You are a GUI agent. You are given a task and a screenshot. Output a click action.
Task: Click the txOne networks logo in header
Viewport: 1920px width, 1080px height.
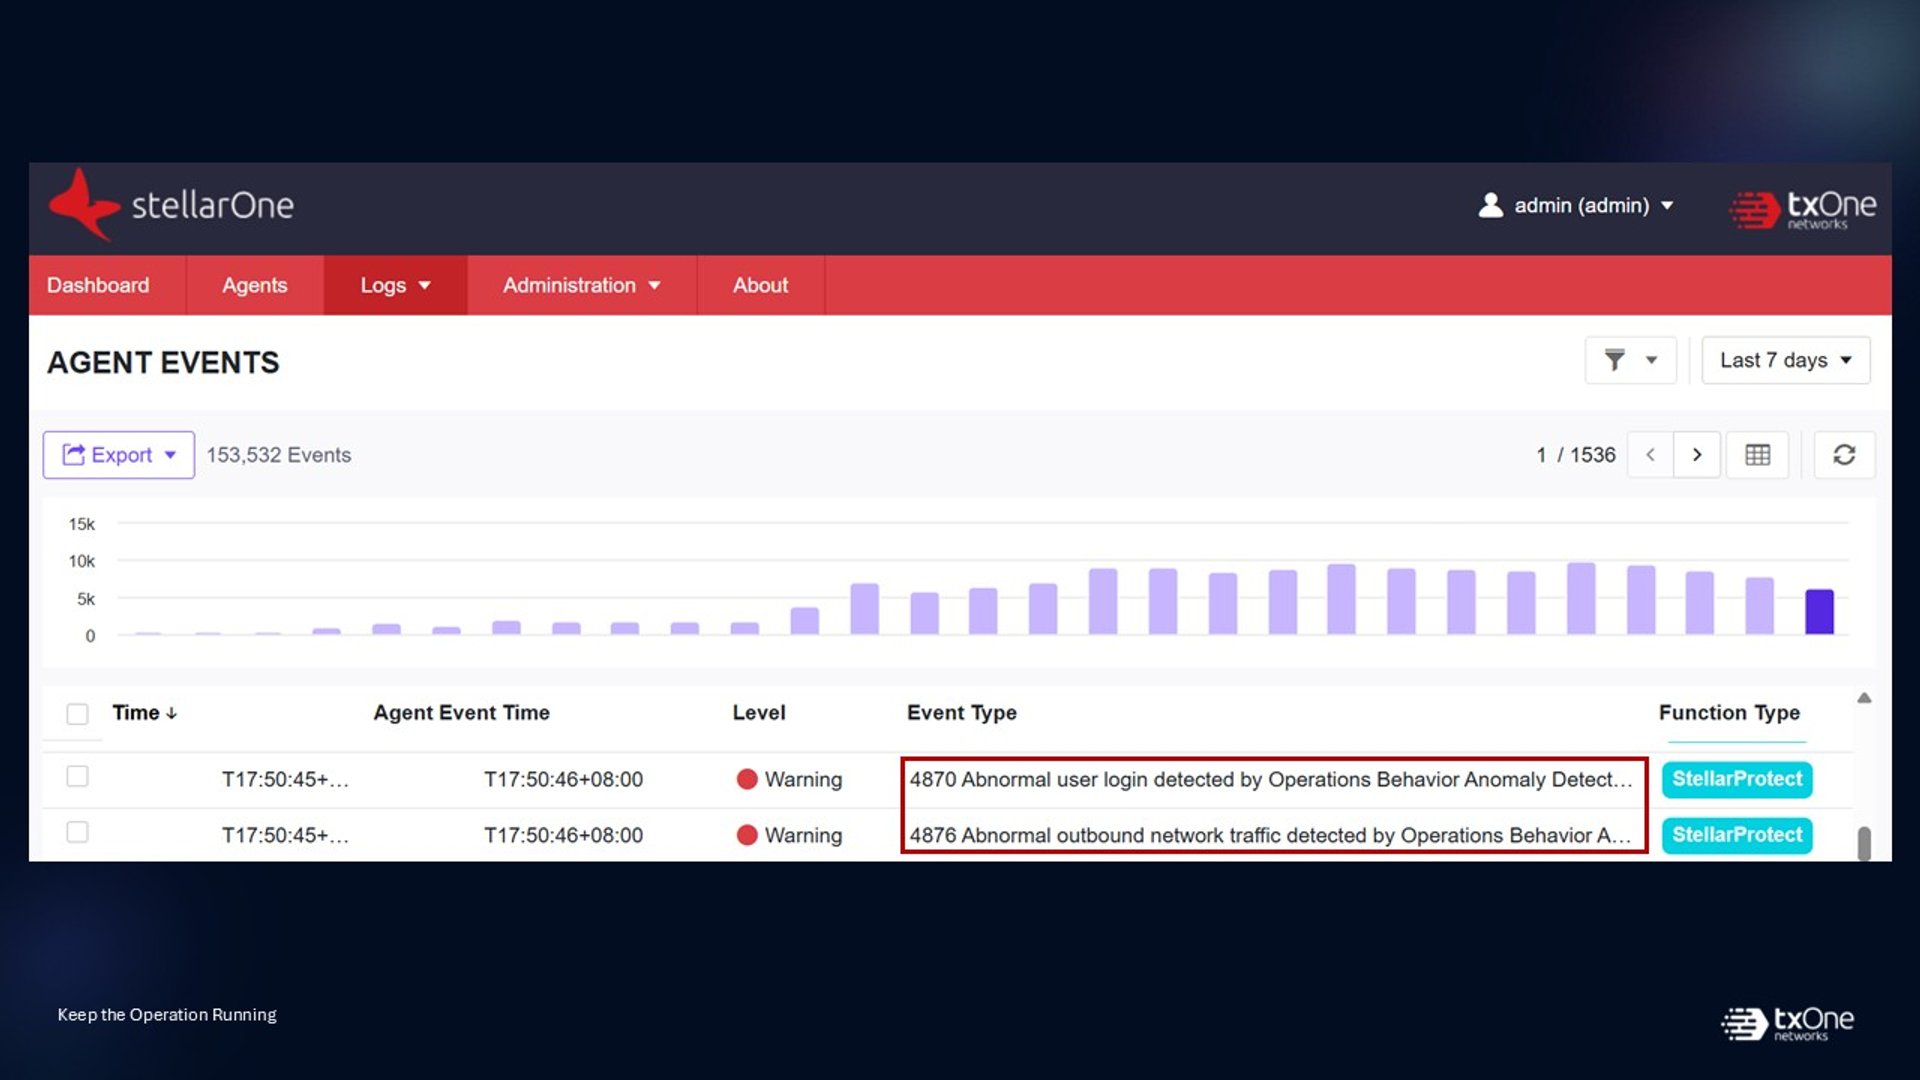coord(1802,208)
